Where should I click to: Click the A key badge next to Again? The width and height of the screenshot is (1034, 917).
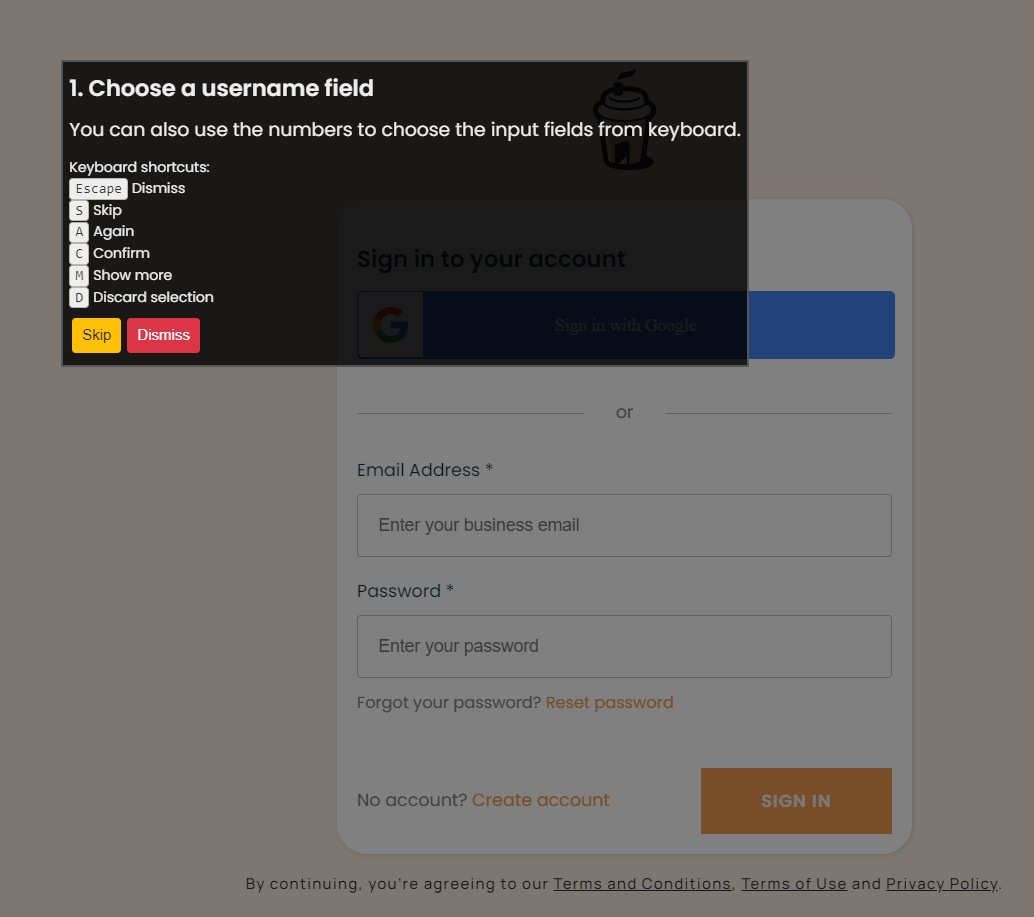(x=78, y=231)
